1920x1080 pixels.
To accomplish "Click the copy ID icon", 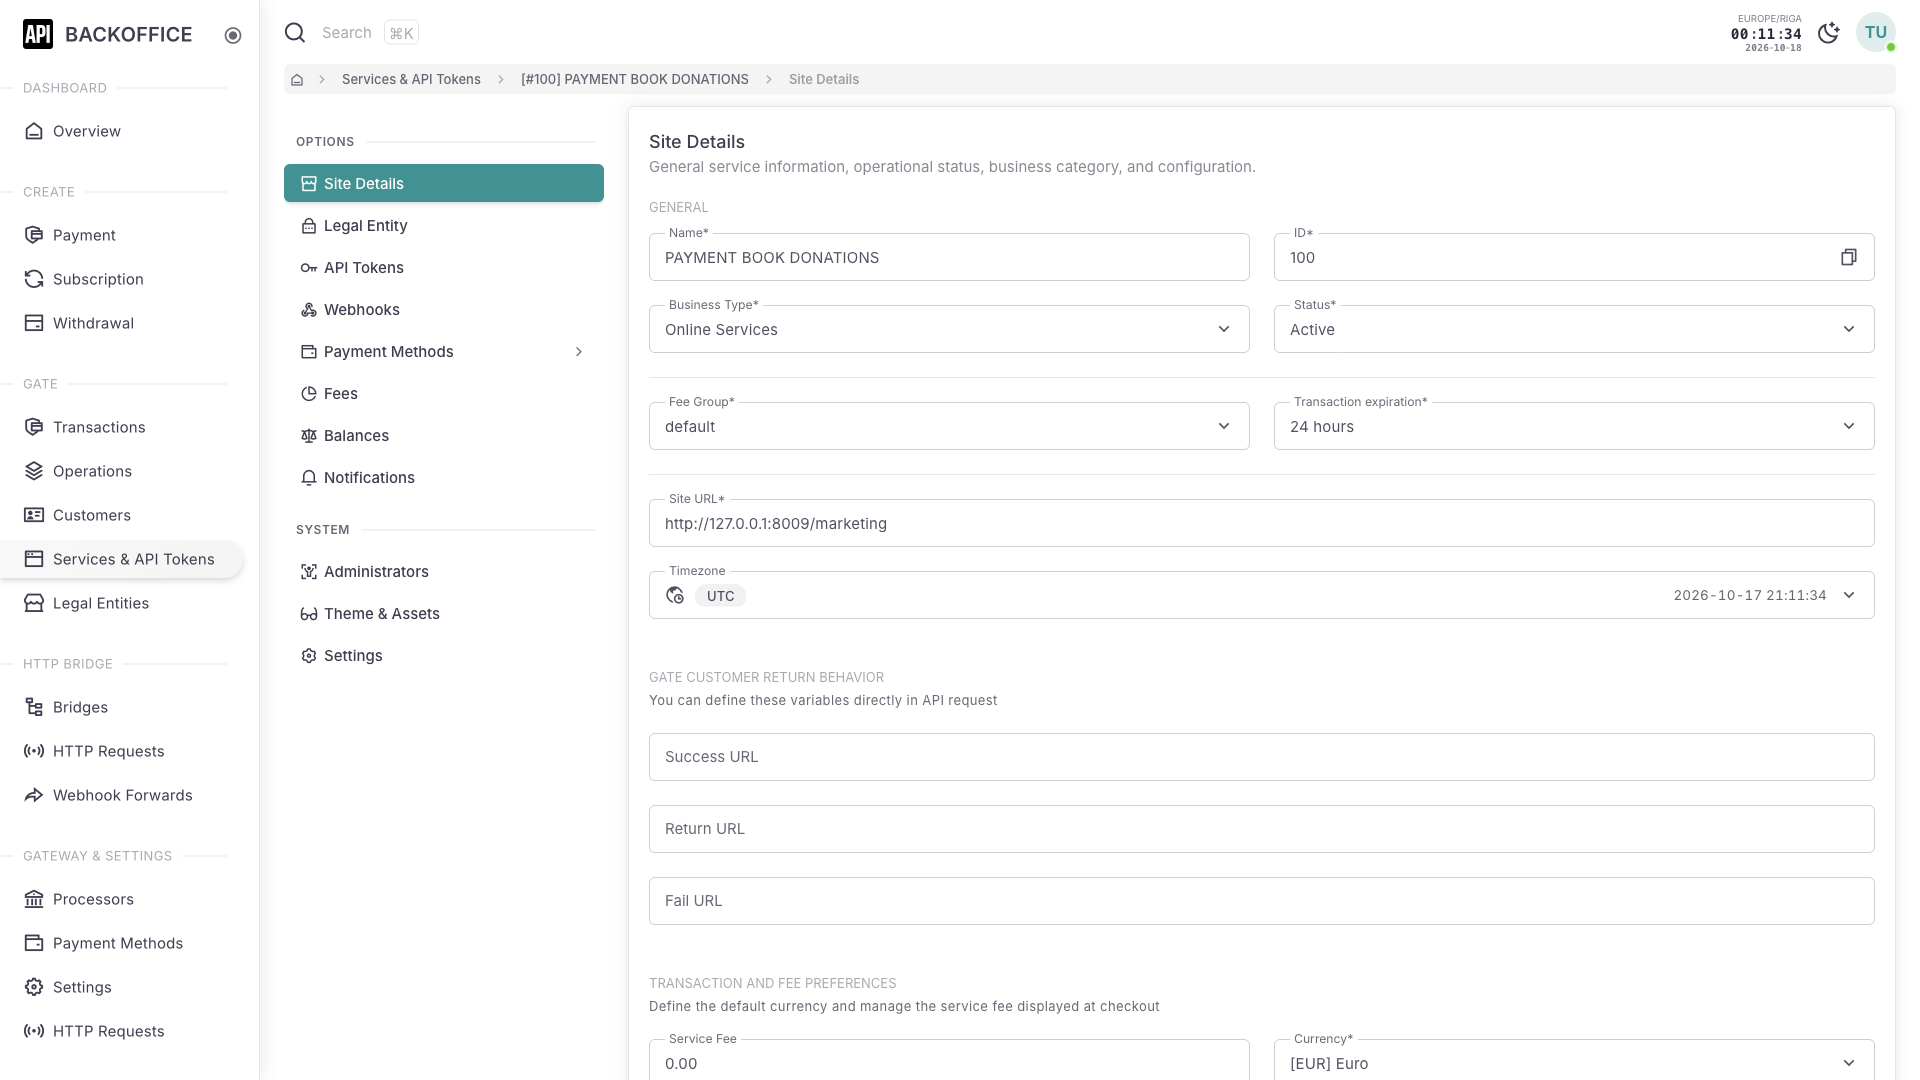I will tap(1848, 257).
